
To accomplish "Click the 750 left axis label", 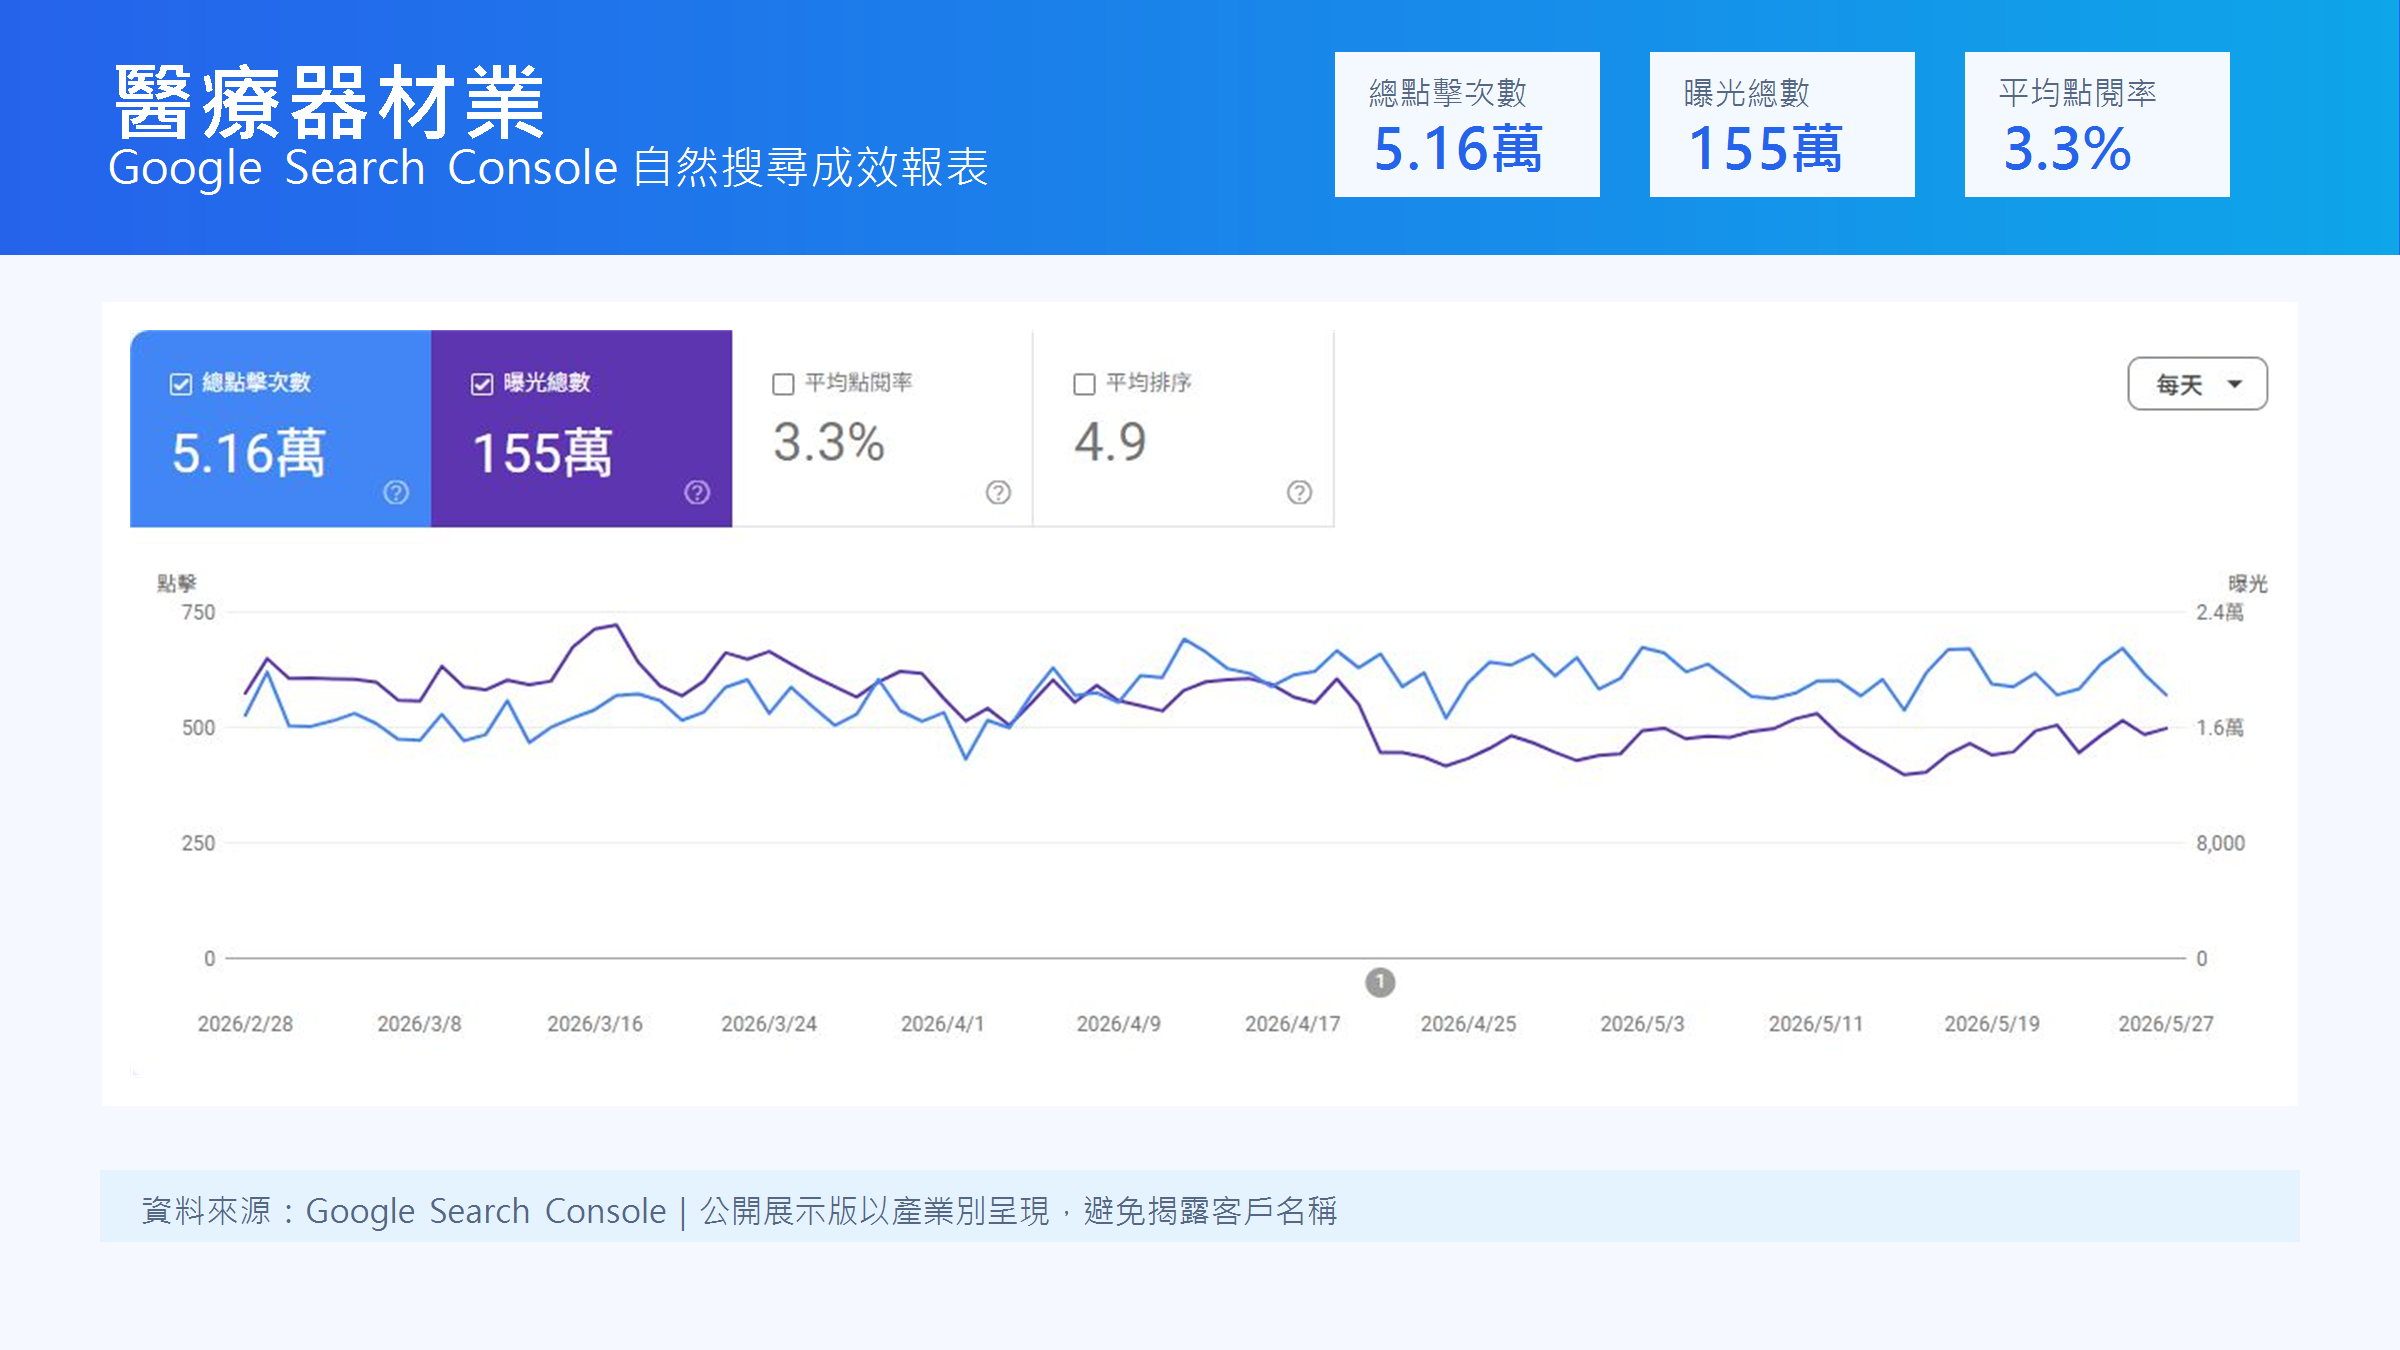I will (x=198, y=612).
